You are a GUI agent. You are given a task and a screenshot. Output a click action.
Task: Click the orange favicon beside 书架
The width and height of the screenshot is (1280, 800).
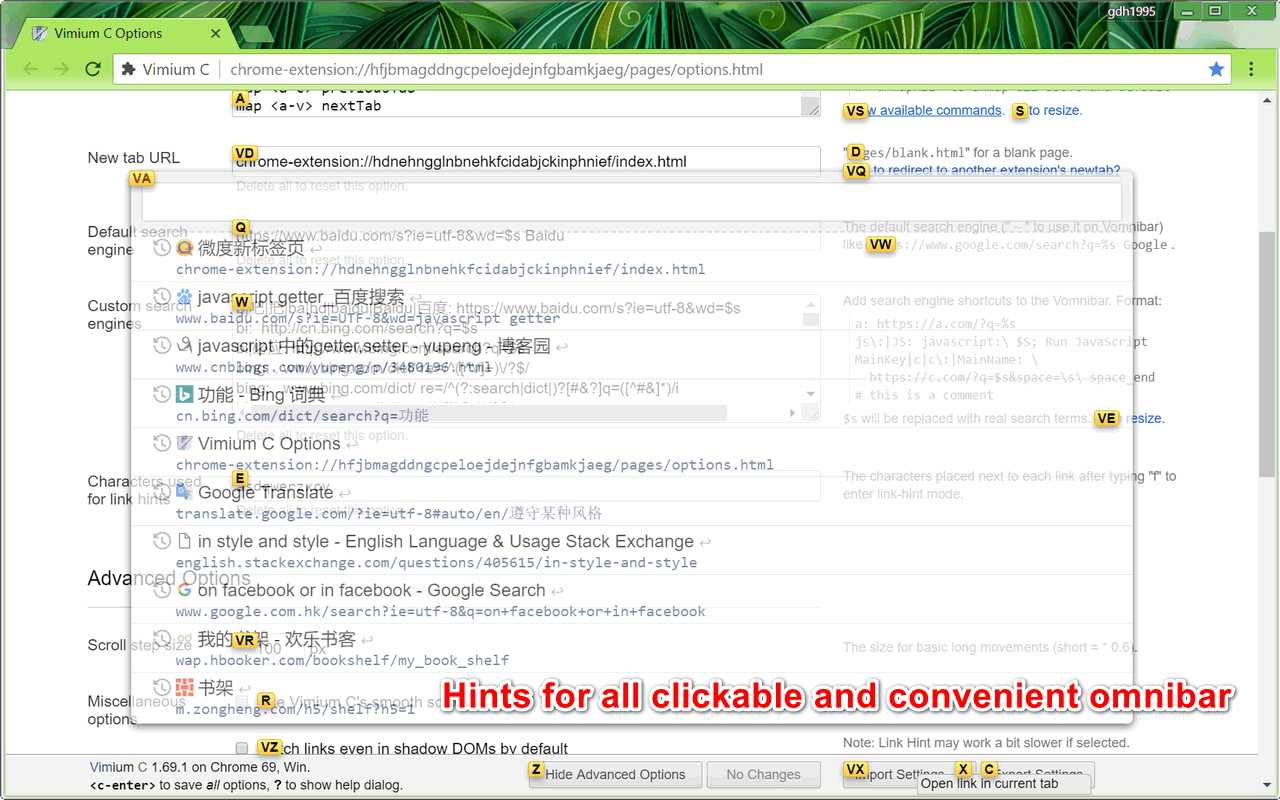pos(184,688)
